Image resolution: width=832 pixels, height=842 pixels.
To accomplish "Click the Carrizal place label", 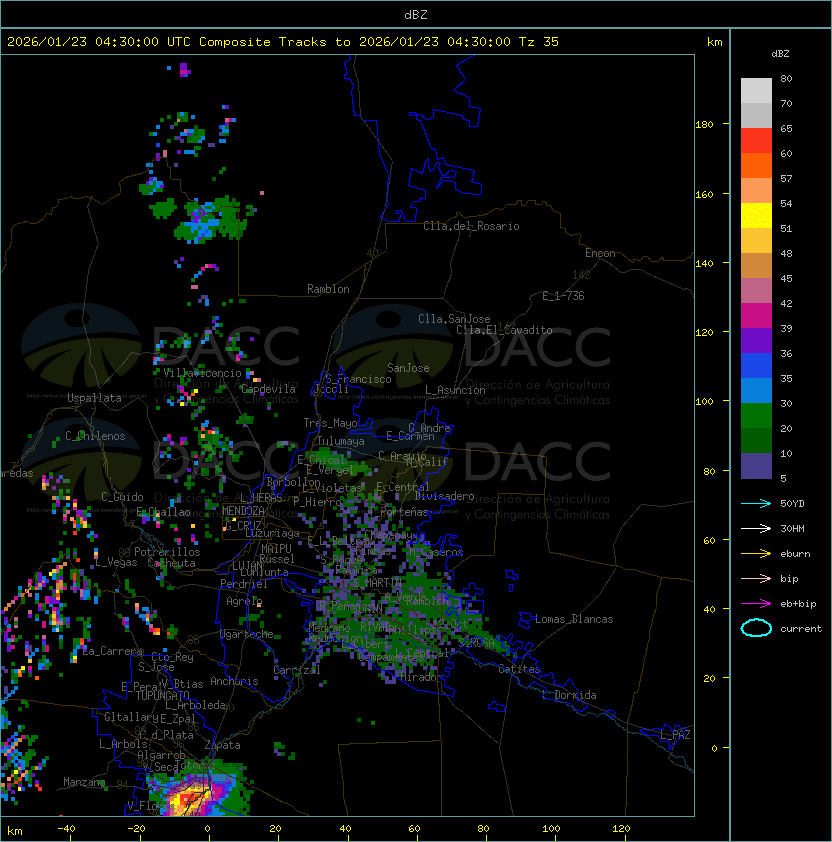I will tap(297, 670).
